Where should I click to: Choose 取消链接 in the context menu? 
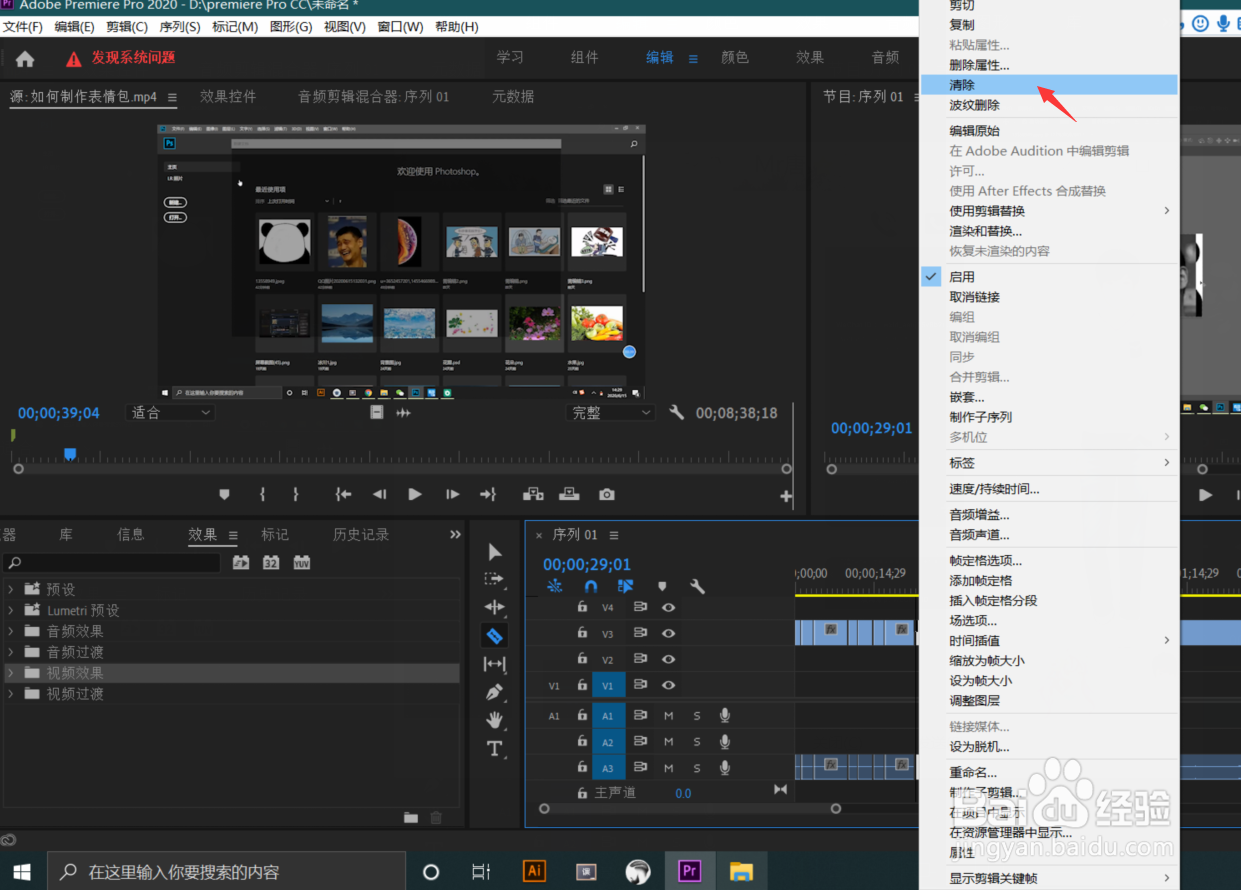[x=1049, y=297]
